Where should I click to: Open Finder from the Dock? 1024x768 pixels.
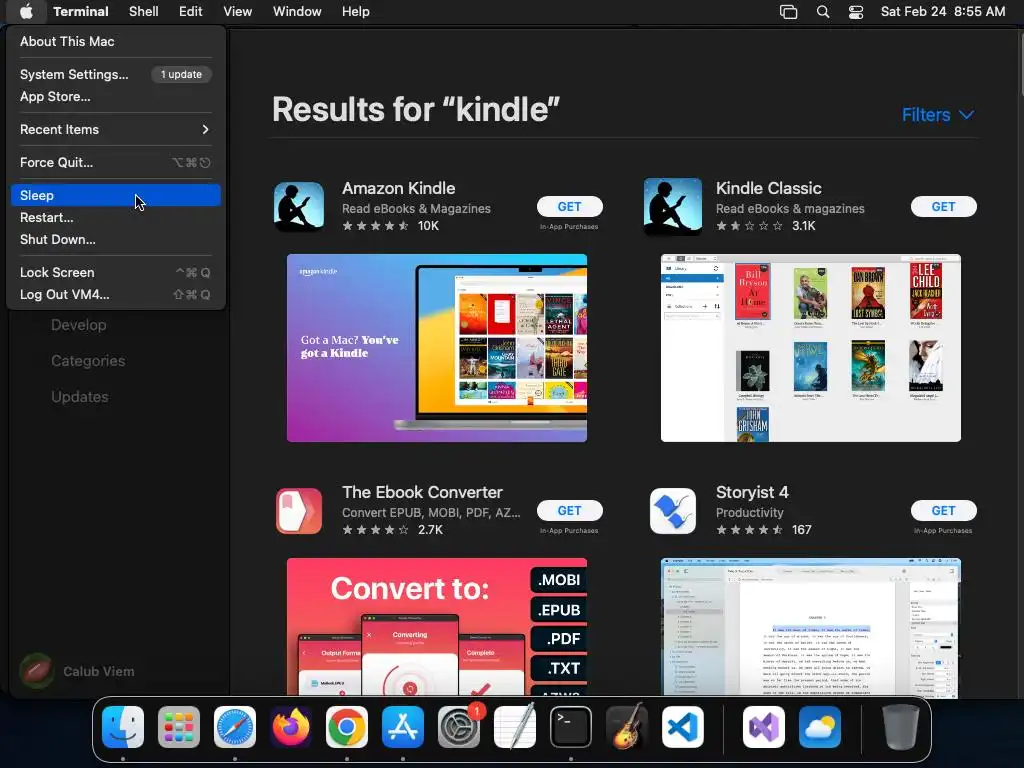123,727
